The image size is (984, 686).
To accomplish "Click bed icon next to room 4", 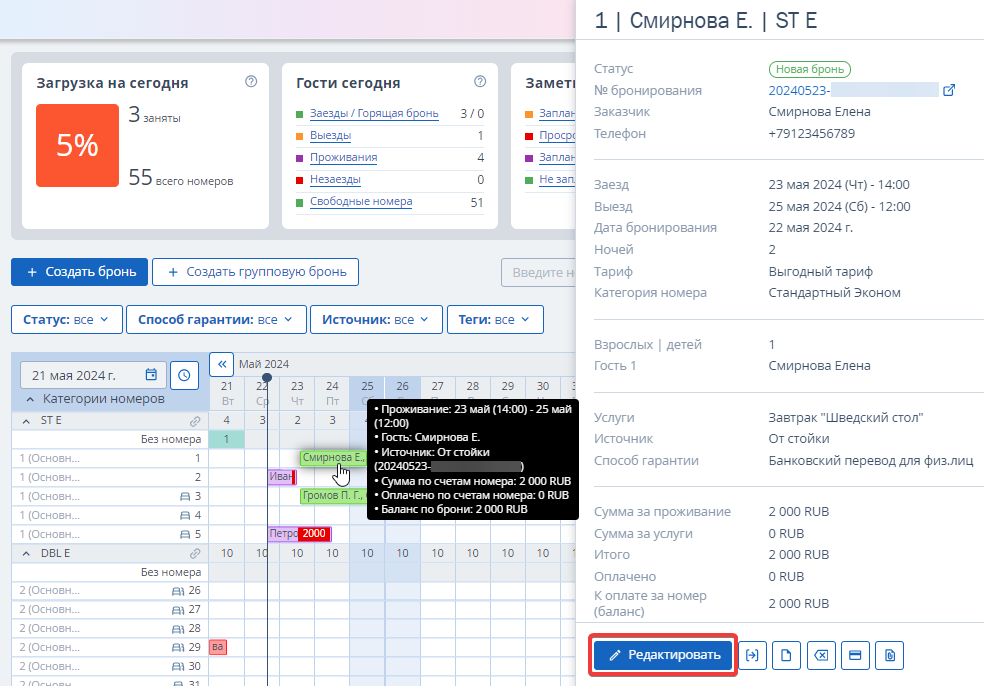I will coord(185,515).
